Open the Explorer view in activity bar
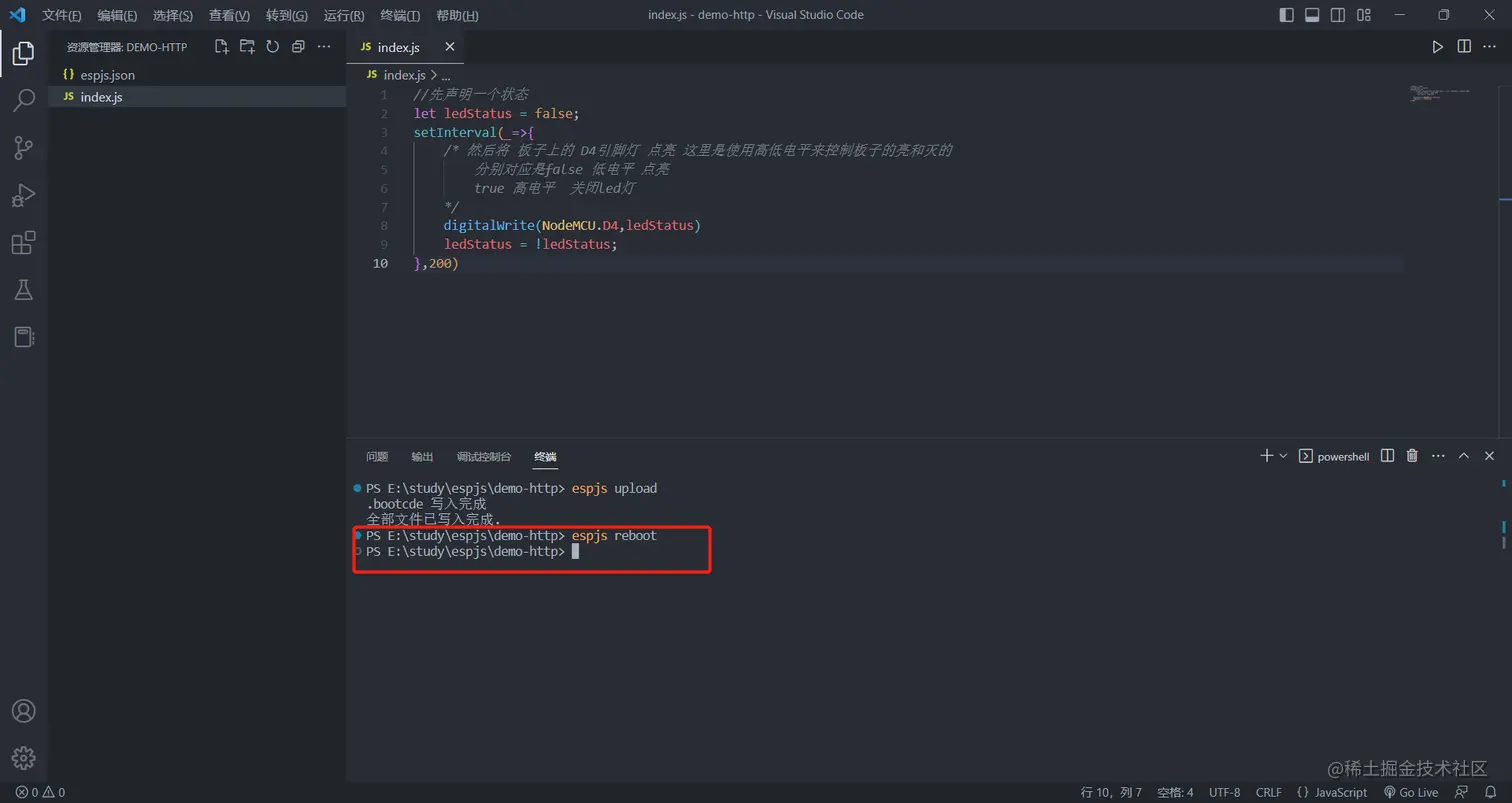The width and height of the screenshot is (1512, 803). click(23, 53)
